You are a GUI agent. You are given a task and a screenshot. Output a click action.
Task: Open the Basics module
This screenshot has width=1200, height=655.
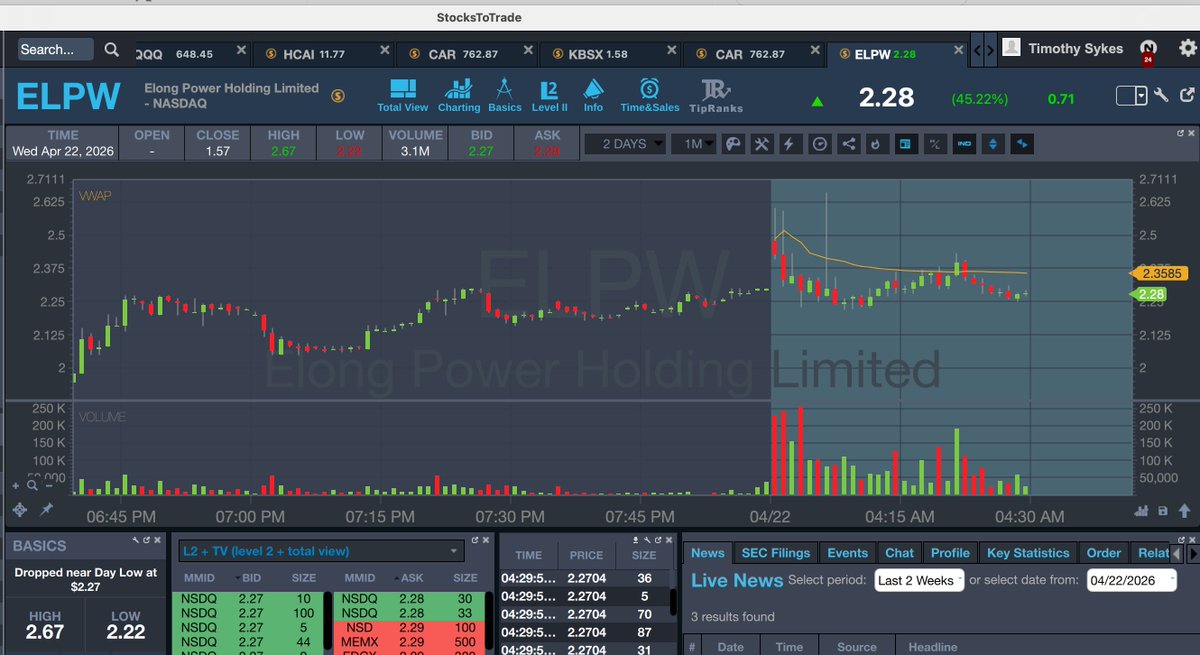(x=505, y=95)
